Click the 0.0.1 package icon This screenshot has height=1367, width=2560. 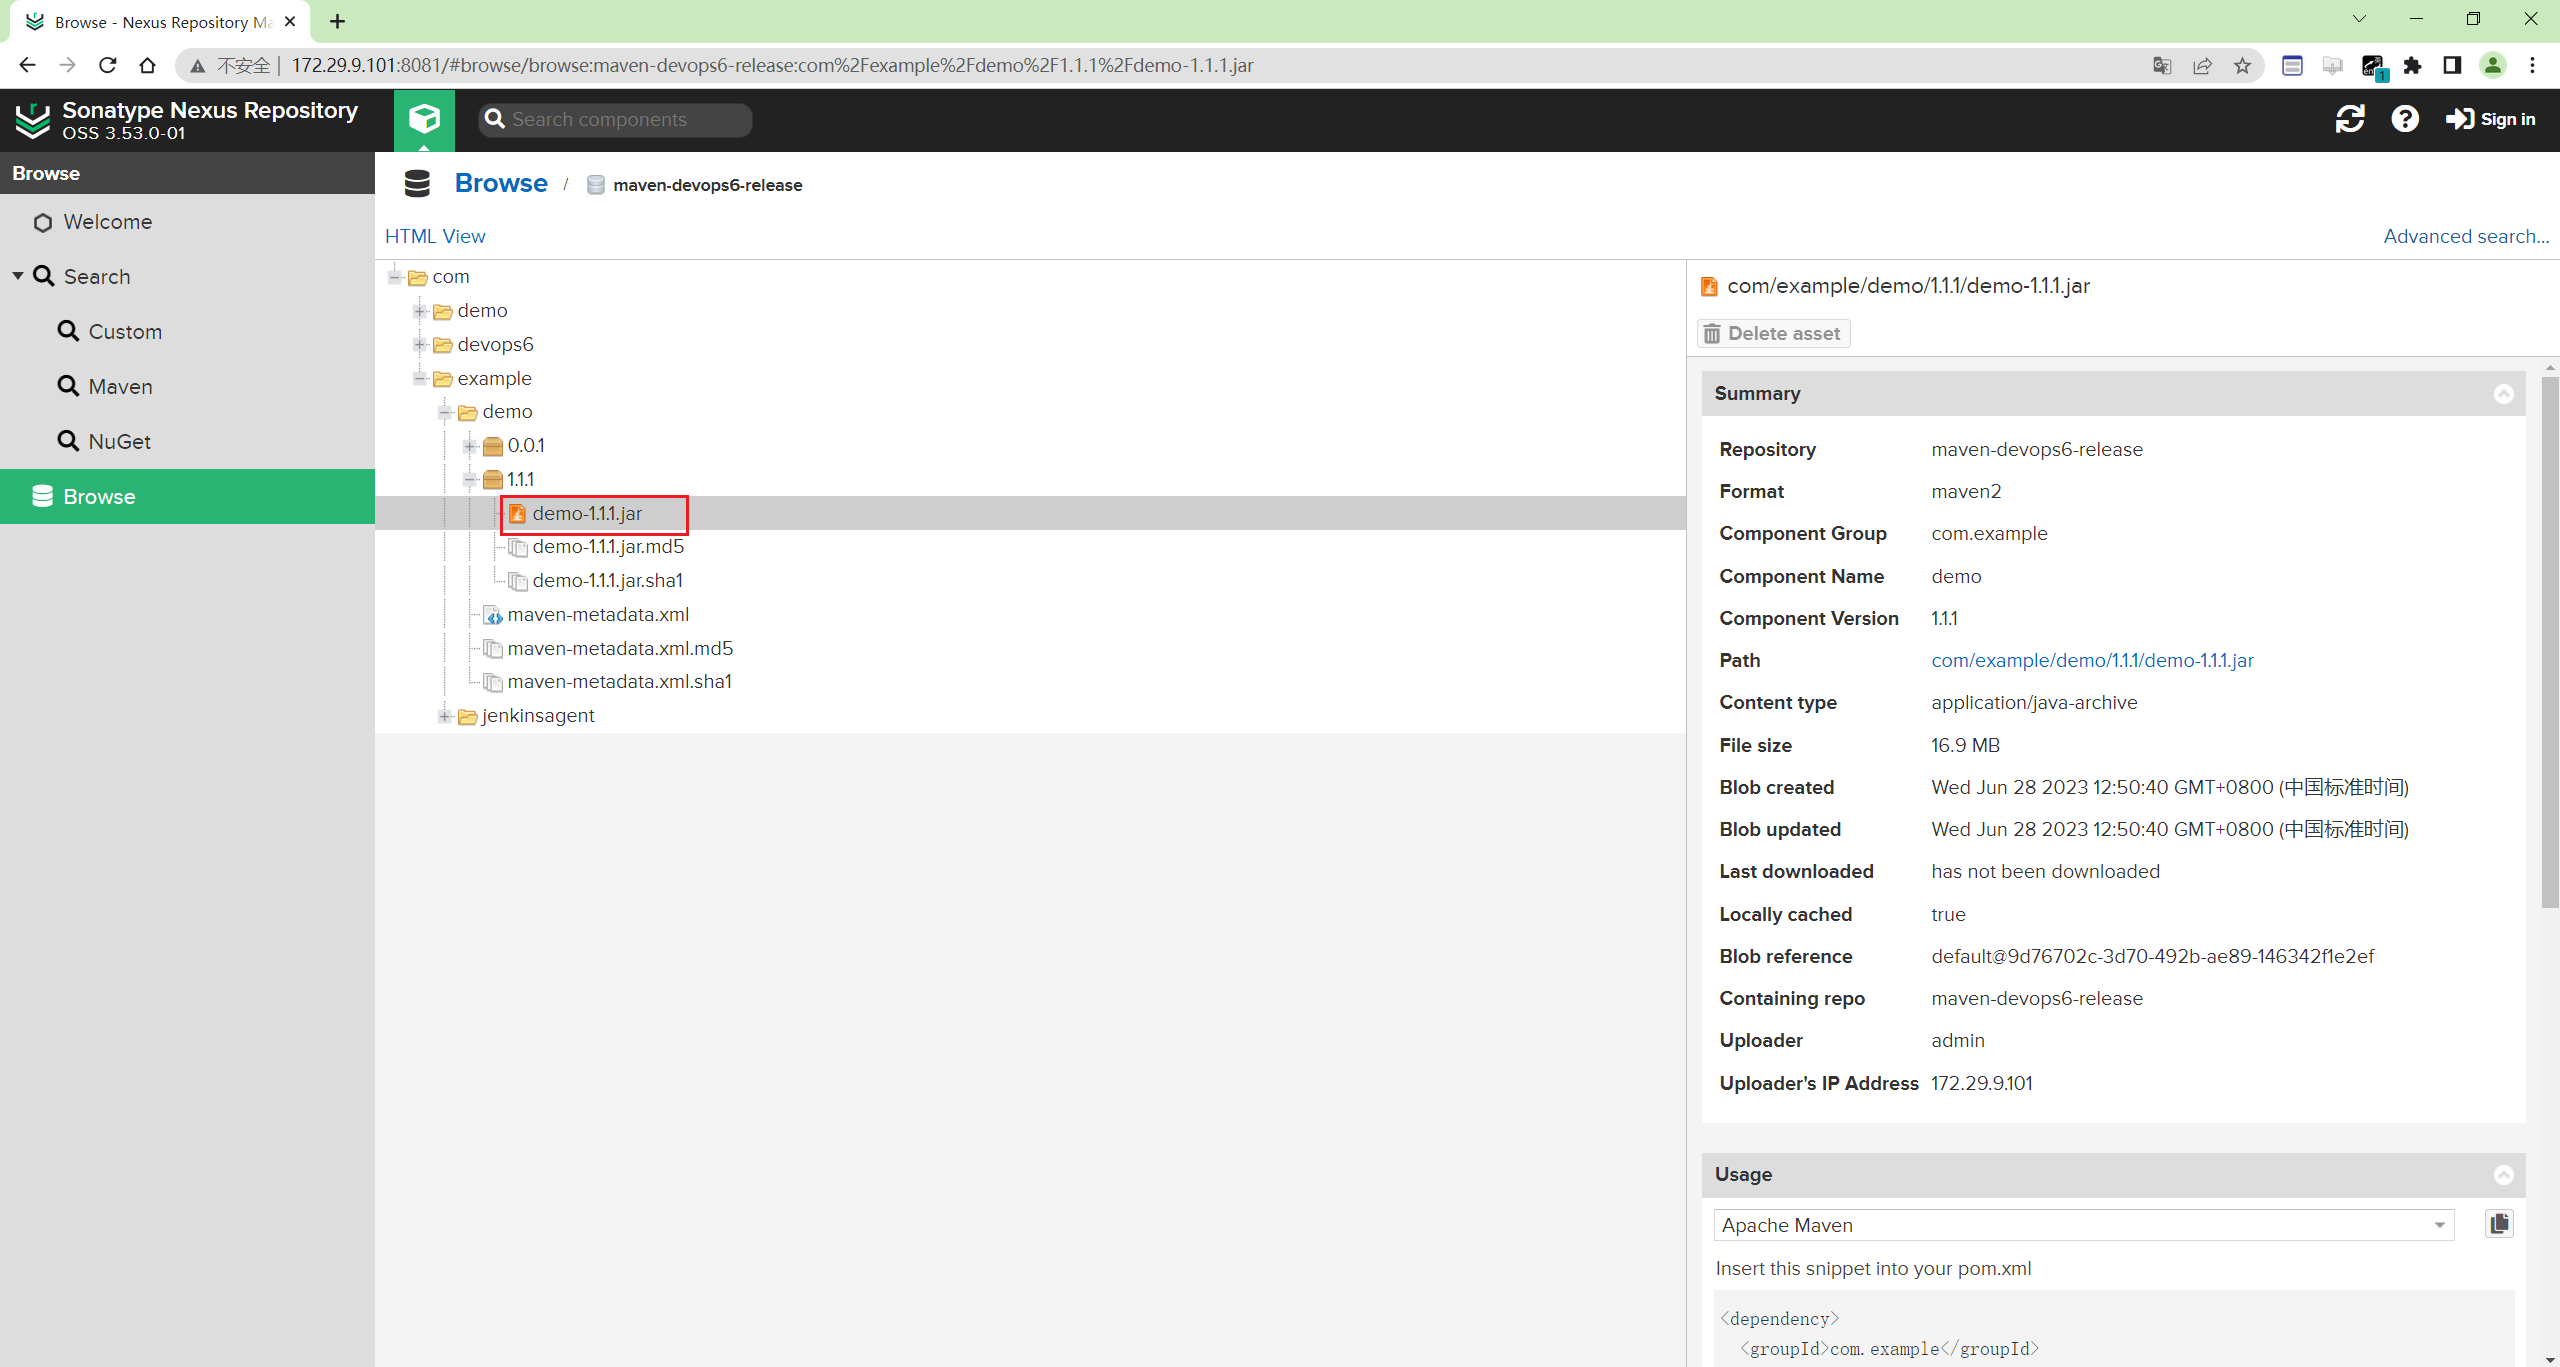pyautogui.click(x=493, y=446)
